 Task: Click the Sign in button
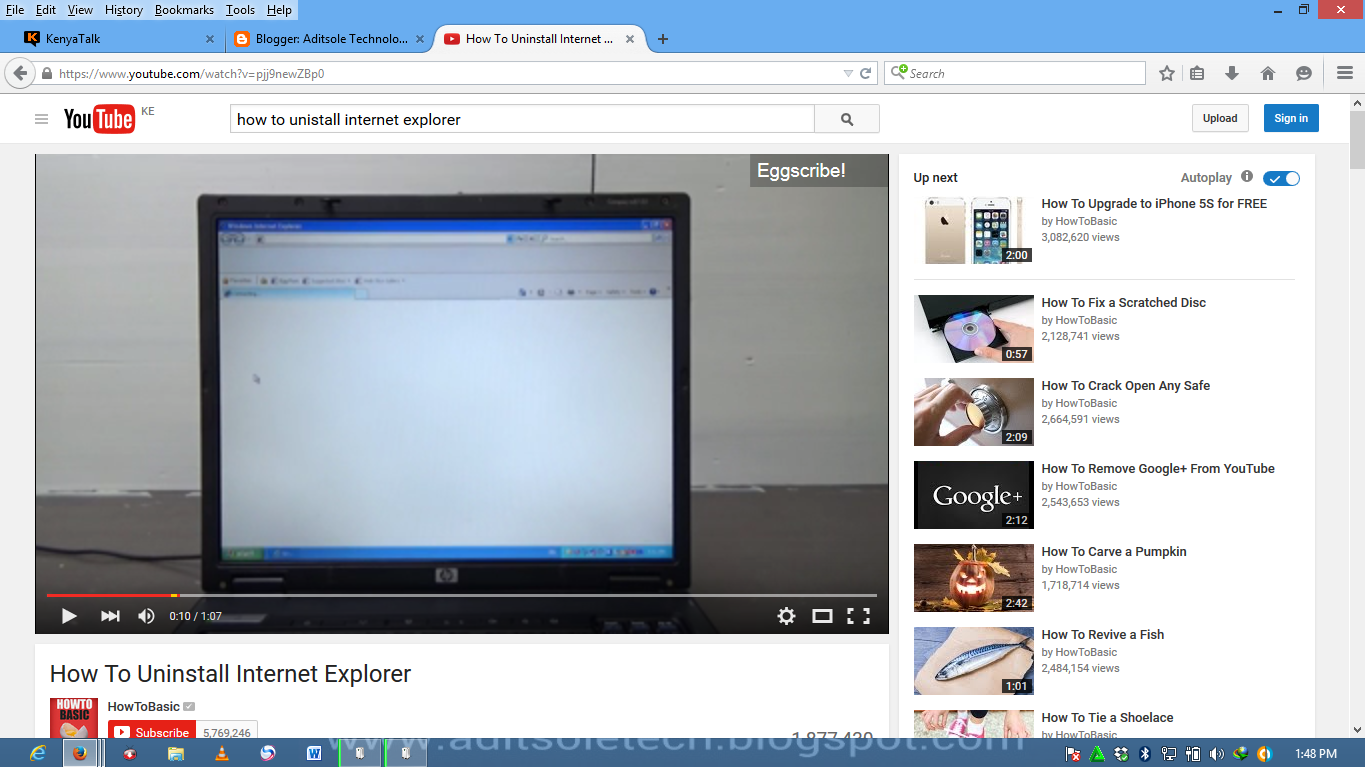1291,118
